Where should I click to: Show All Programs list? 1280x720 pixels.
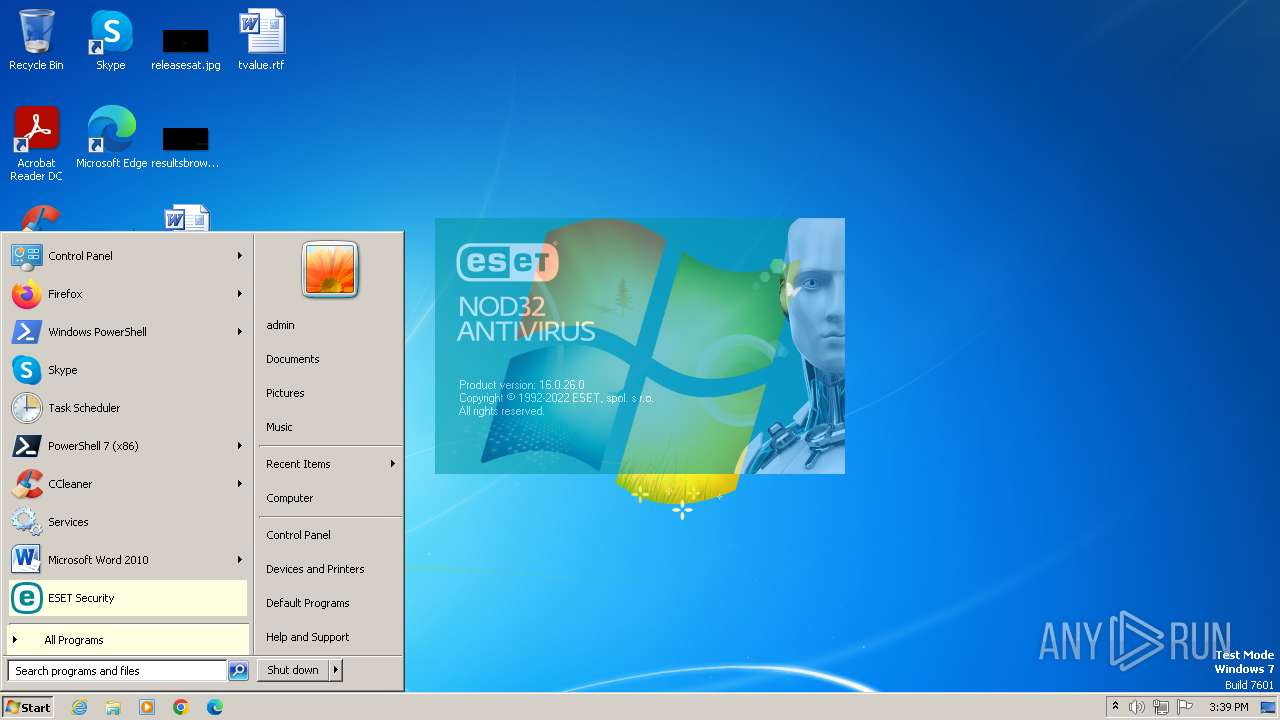[127, 640]
